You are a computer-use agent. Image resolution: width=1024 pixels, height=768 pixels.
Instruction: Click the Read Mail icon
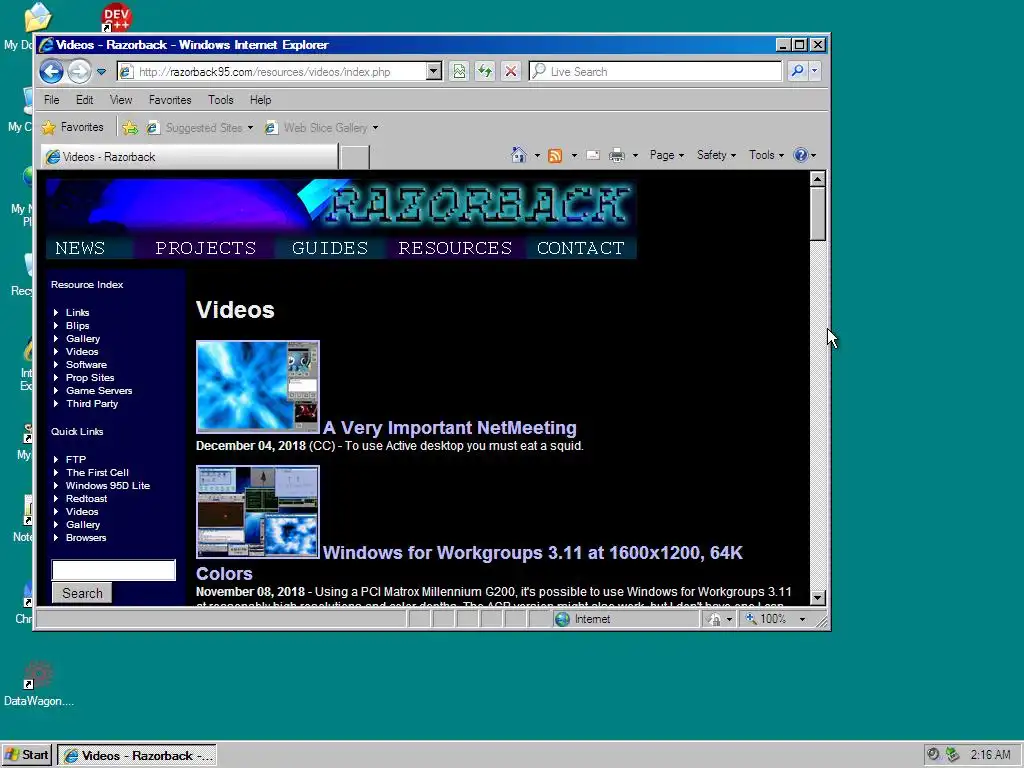click(x=593, y=155)
